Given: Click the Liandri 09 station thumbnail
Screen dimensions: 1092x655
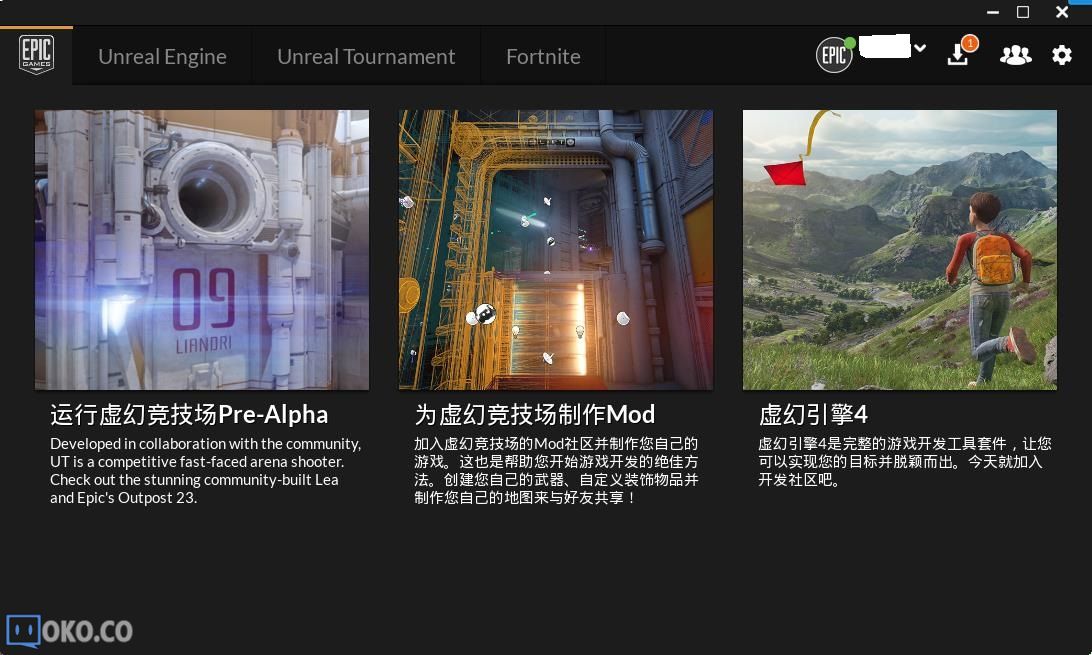Looking at the screenshot, I should 202,250.
